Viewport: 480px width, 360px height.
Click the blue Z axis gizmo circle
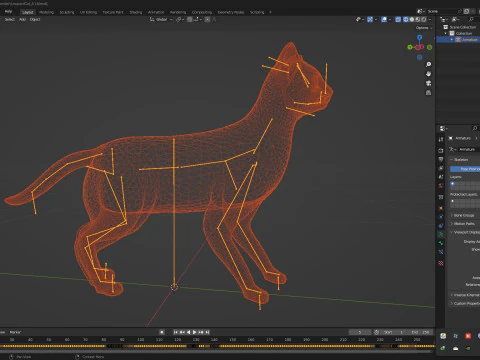click(x=420, y=37)
